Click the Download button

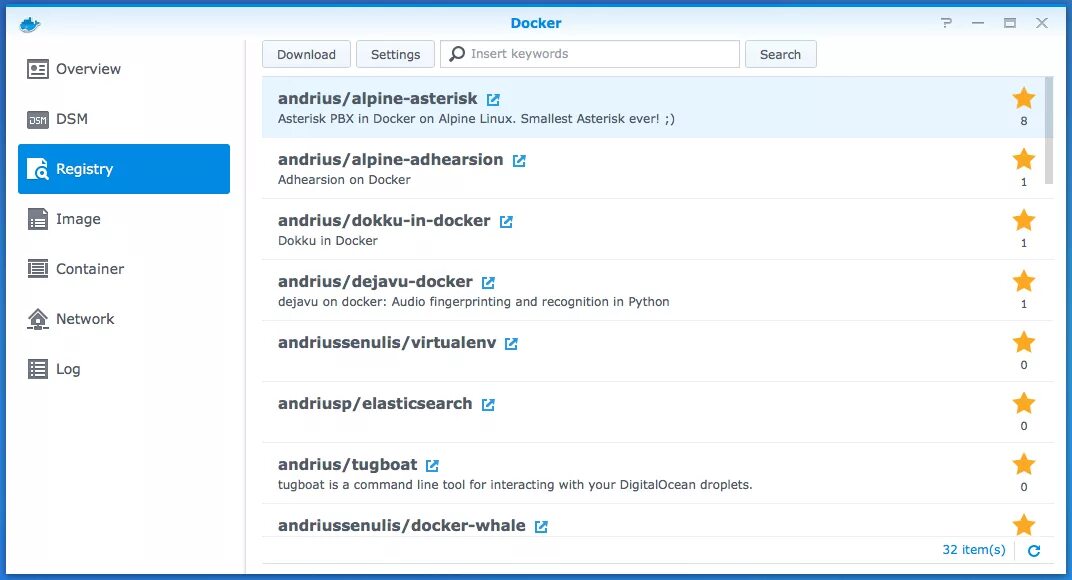[306, 54]
